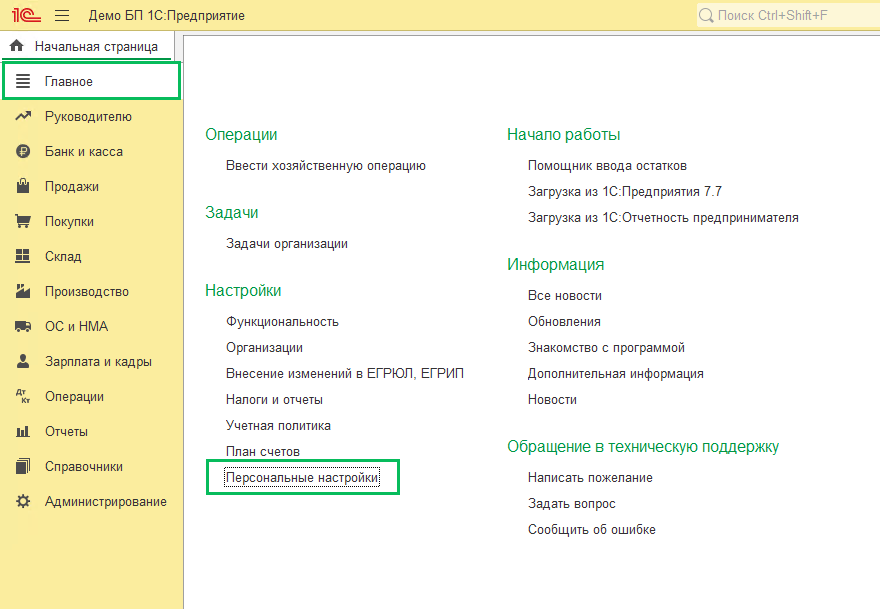Screen dimensions: 880x609
Task: Click the Руководителю chart icon
Action: 23,116
